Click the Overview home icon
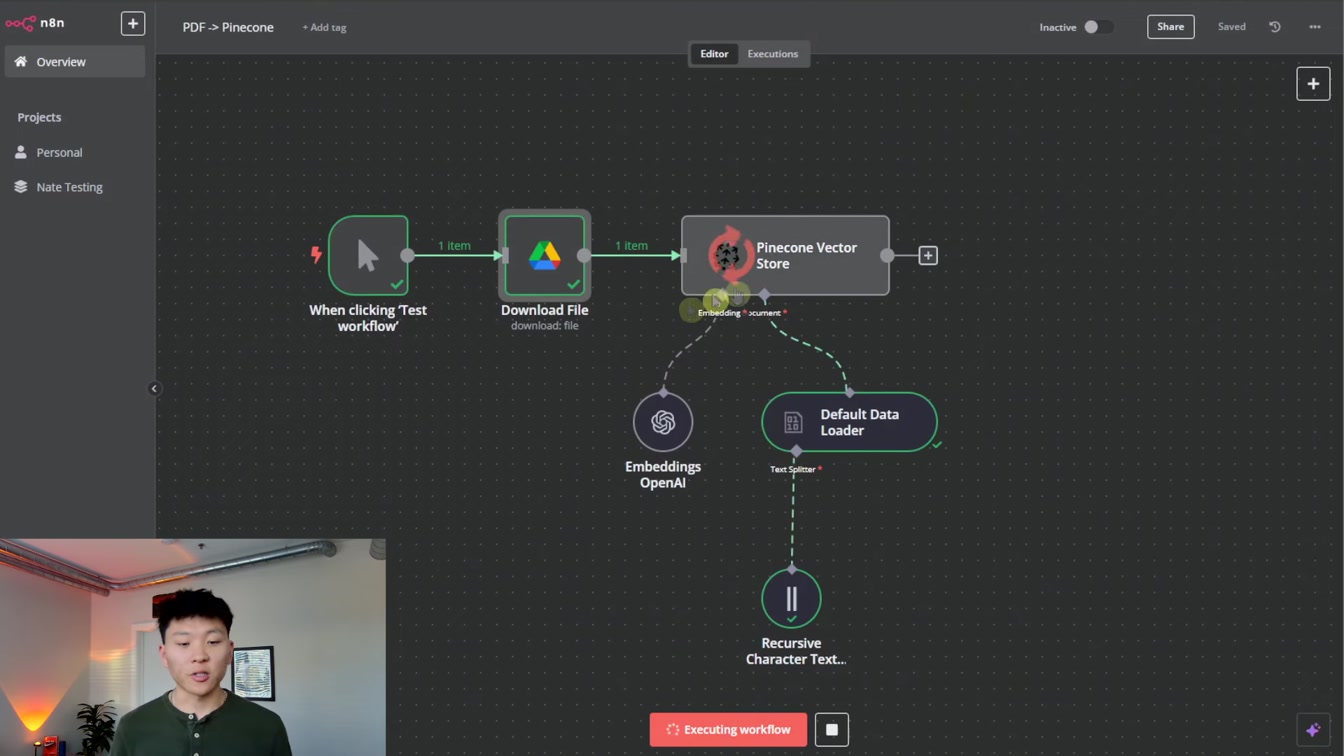This screenshot has width=1344, height=756. point(21,62)
